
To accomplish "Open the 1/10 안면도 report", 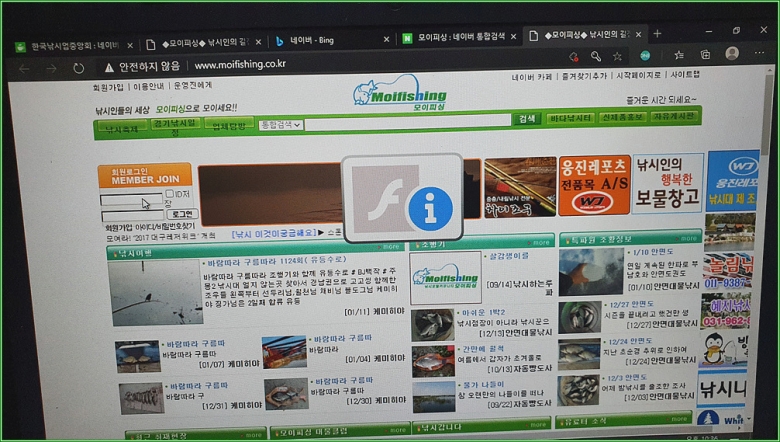I will [653, 252].
